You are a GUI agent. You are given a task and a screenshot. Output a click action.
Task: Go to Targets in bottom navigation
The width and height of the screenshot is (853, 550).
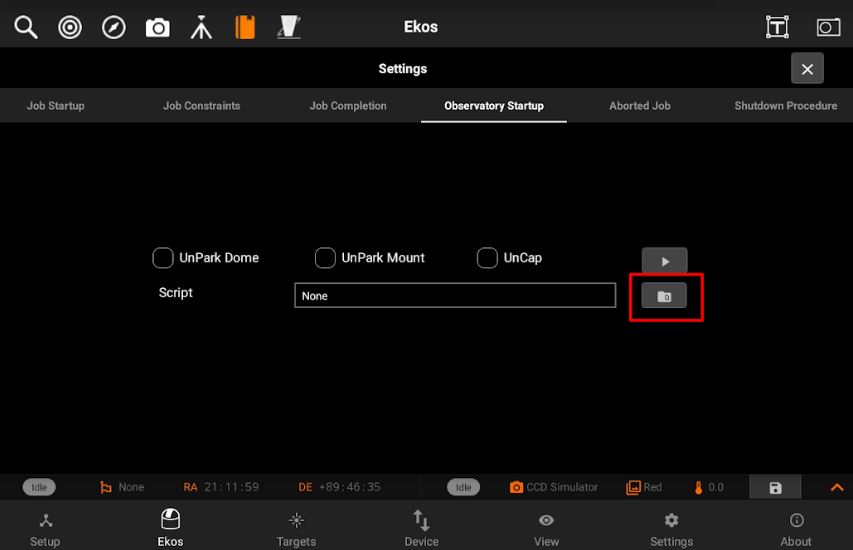pos(296,527)
